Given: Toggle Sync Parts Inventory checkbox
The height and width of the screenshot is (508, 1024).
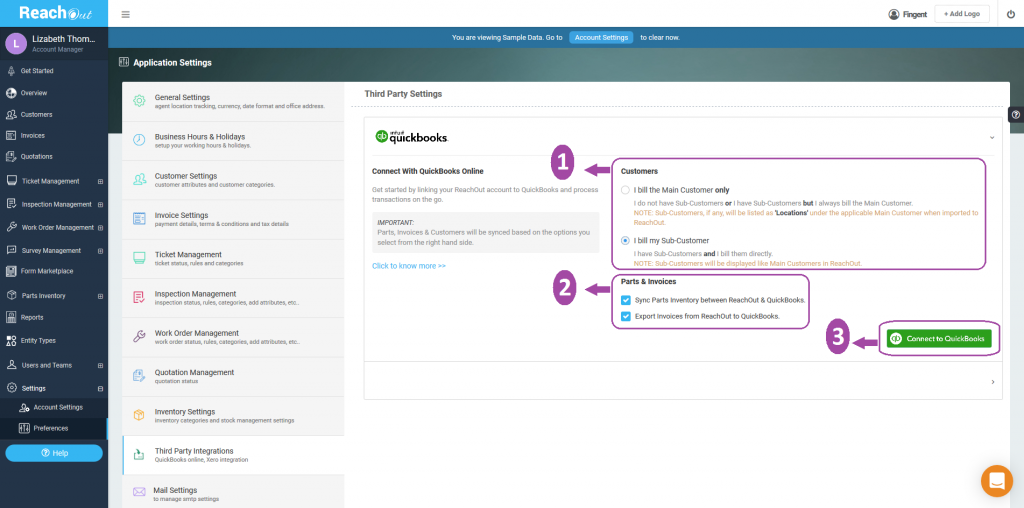Looking at the screenshot, I should click(x=626, y=300).
